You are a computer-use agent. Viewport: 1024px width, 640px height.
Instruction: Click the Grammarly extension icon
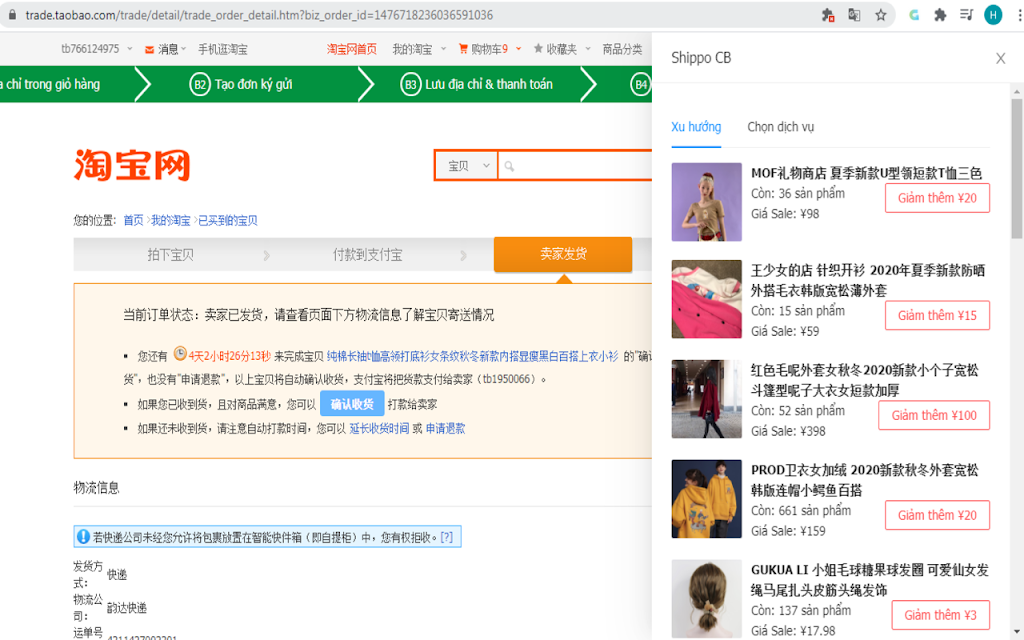click(x=914, y=15)
